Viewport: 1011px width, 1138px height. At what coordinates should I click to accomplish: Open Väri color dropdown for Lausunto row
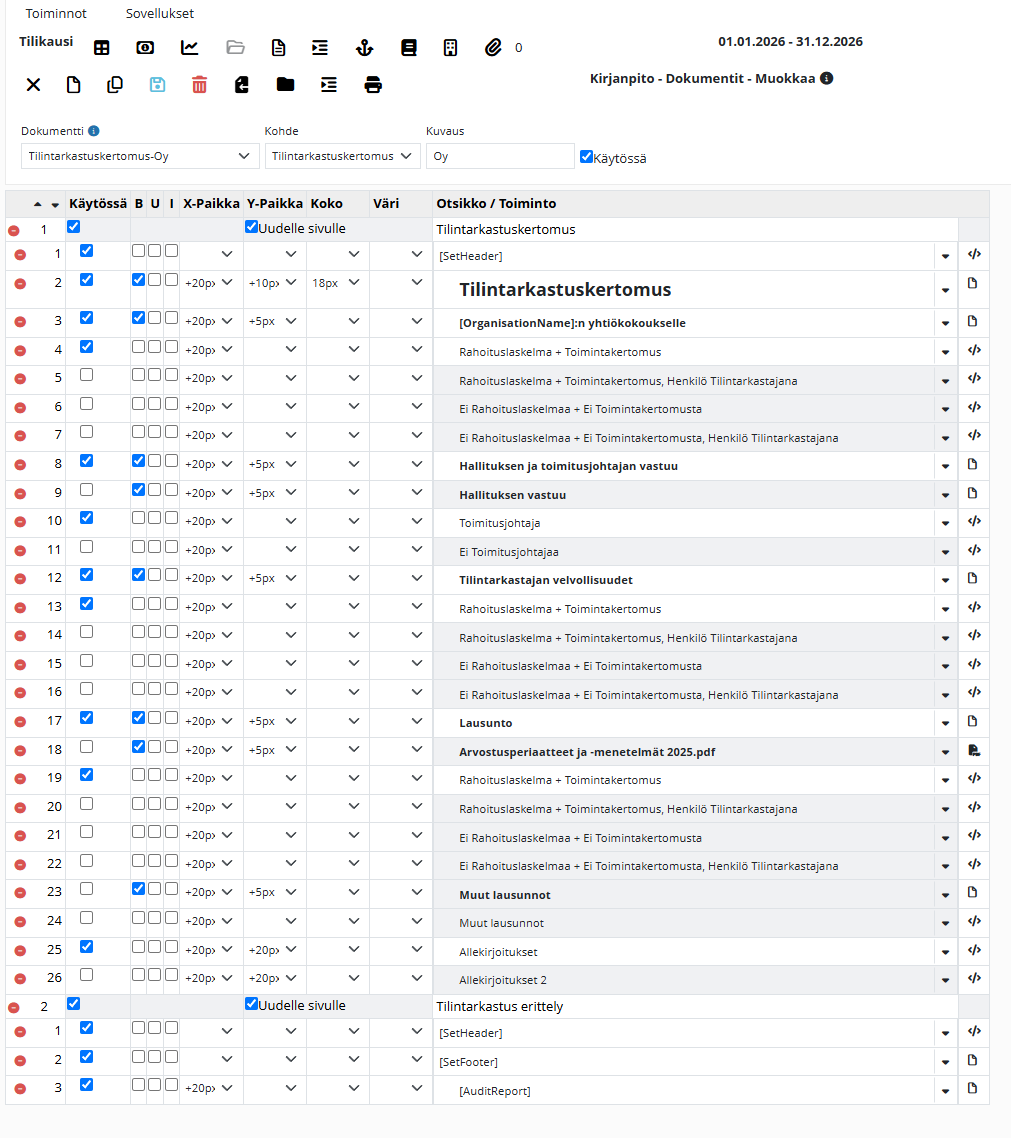(400, 721)
